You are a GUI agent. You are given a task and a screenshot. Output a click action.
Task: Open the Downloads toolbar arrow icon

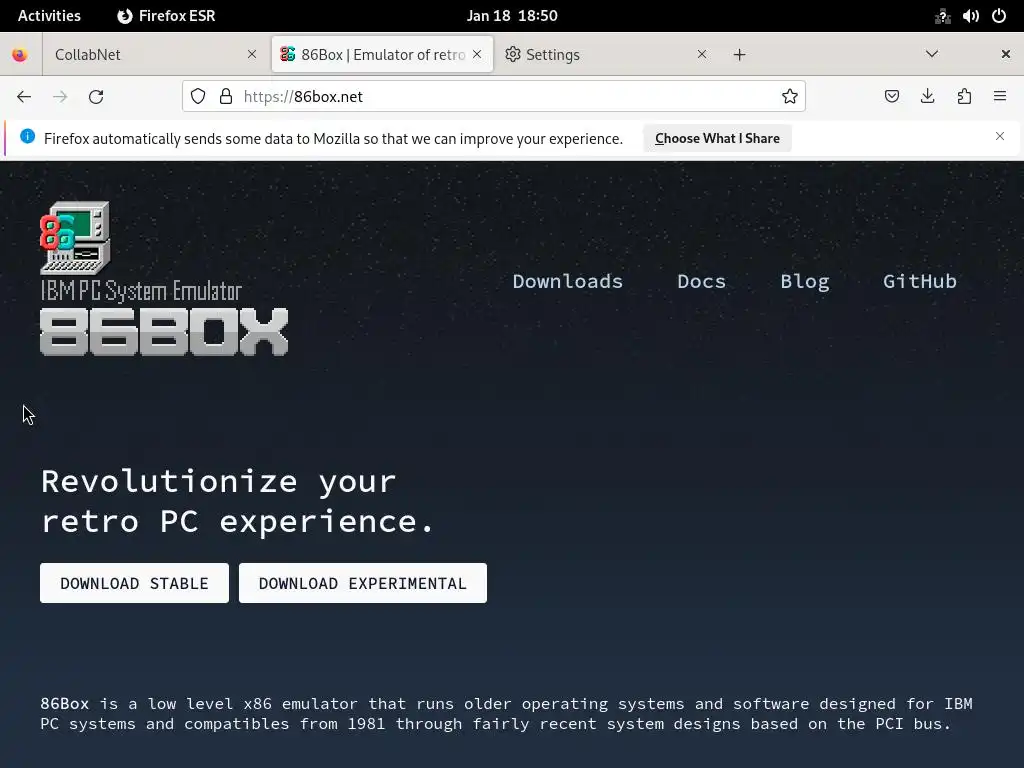click(927, 97)
